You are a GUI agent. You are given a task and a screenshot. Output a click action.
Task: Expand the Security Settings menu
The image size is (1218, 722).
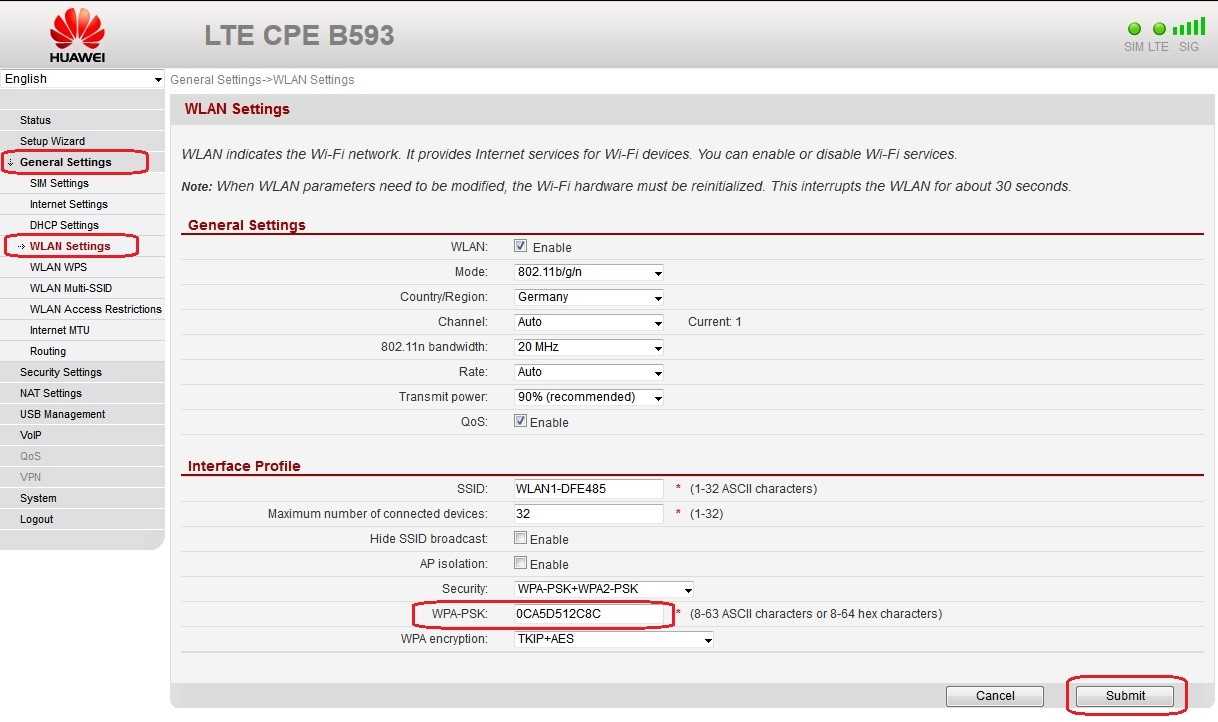(x=61, y=372)
